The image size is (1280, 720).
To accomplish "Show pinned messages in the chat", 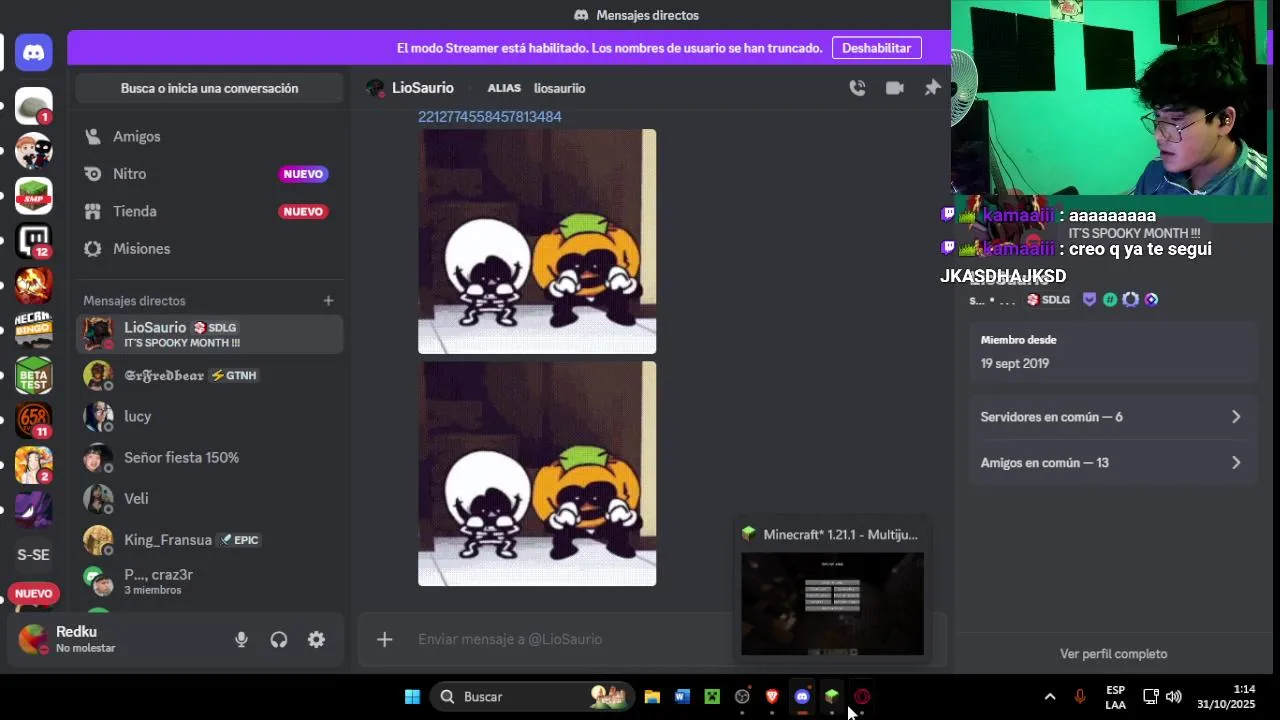I will coord(932,88).
